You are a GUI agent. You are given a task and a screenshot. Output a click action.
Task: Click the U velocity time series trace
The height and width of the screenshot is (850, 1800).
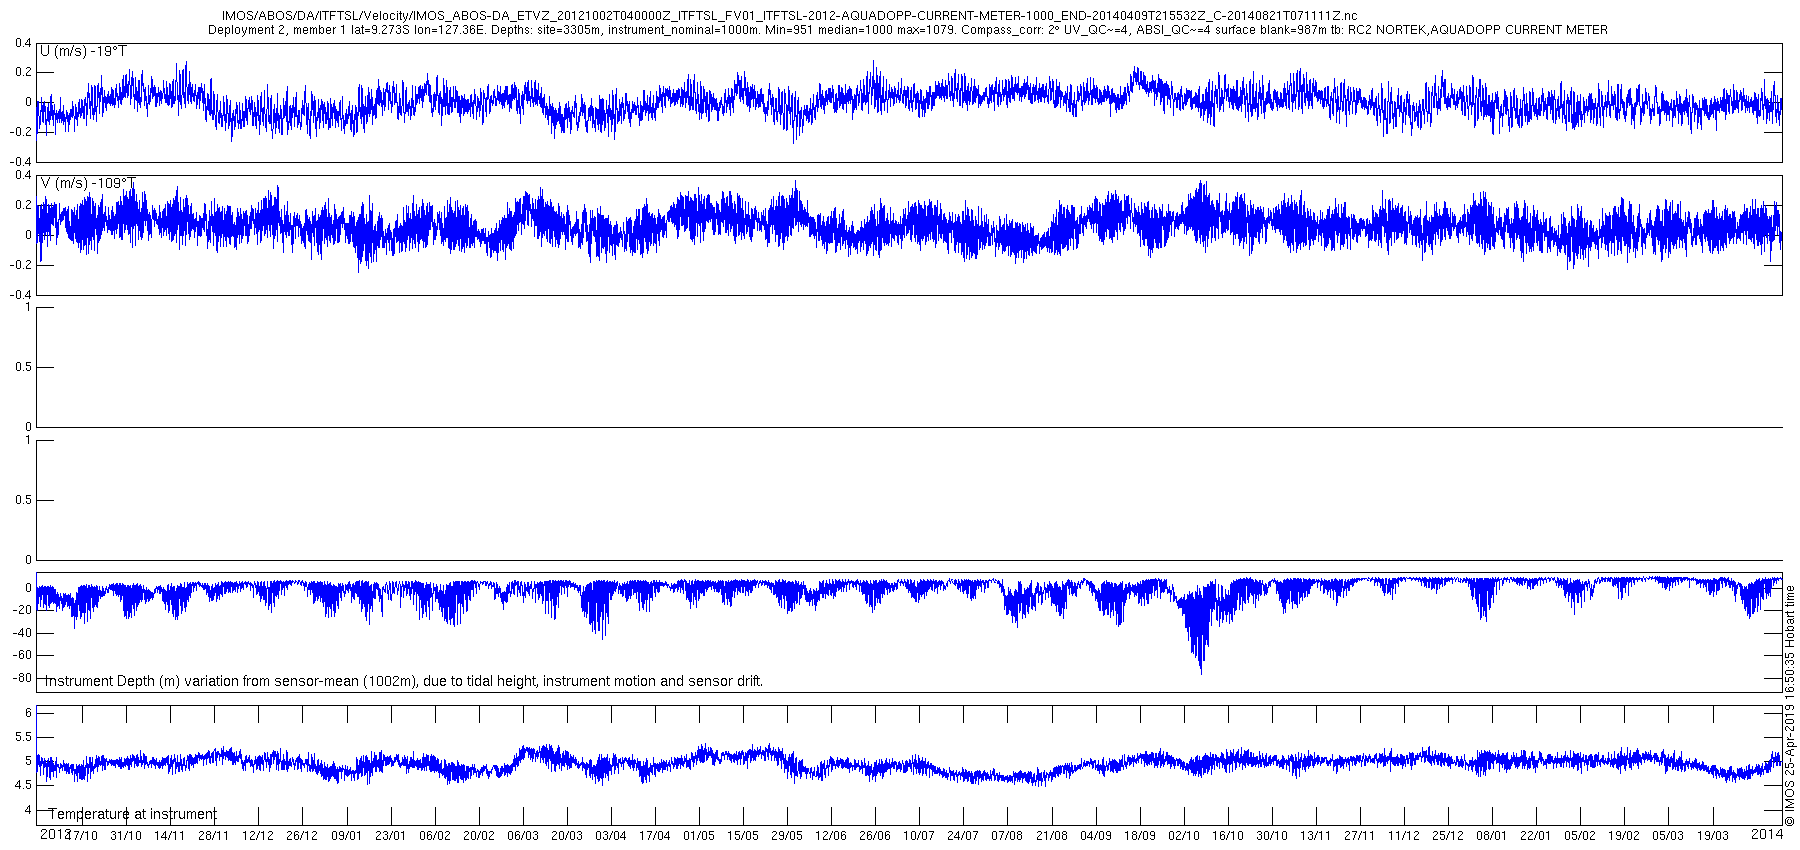909,100
